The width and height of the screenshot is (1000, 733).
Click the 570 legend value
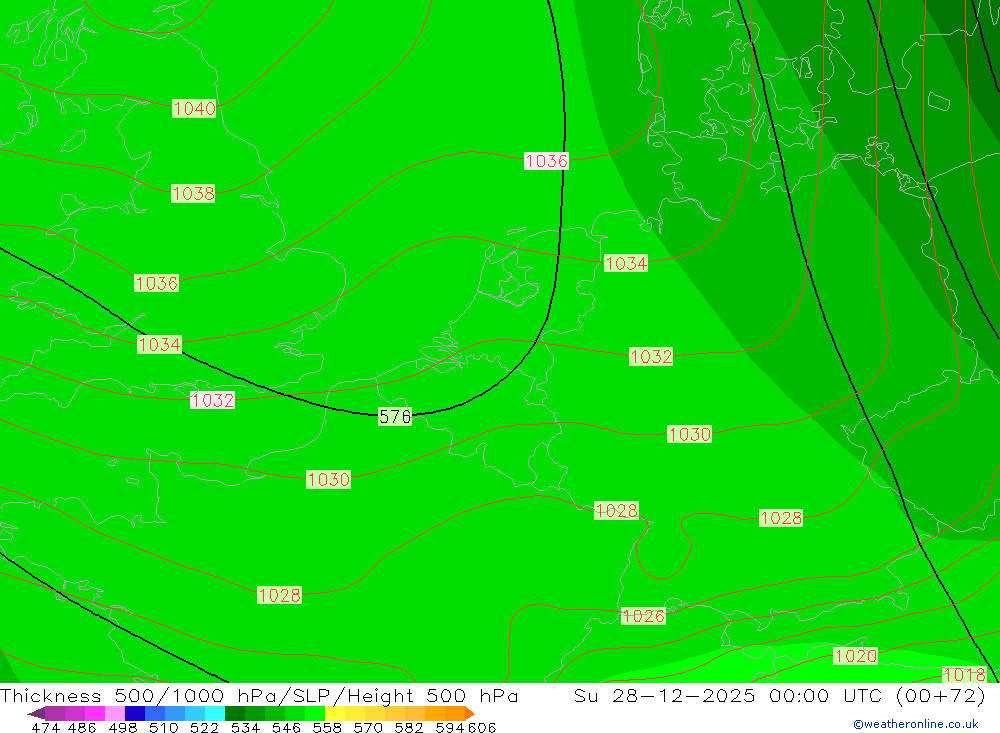point(367,727)
